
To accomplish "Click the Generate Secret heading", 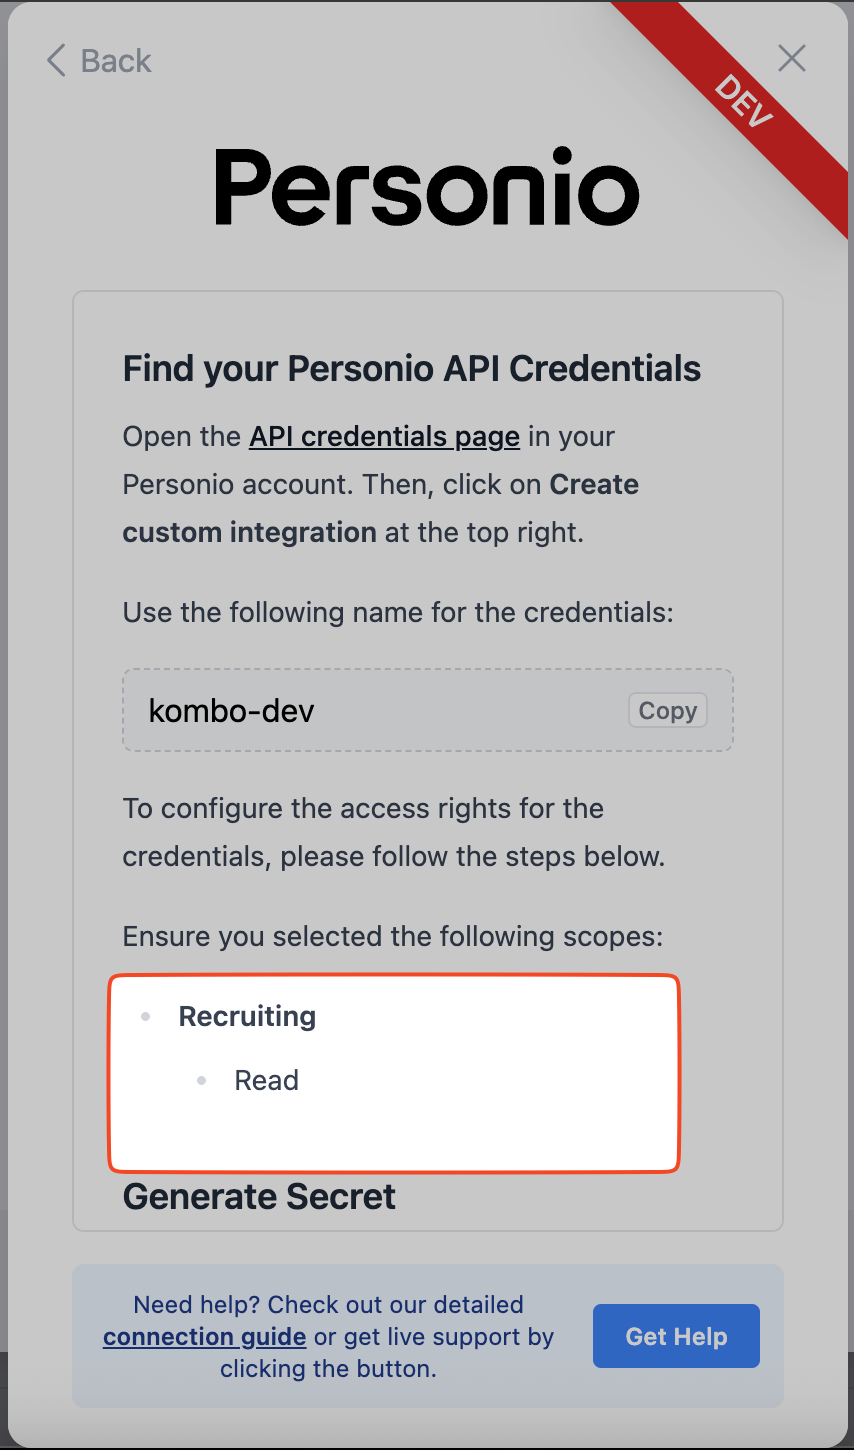I will point(259,1196).
